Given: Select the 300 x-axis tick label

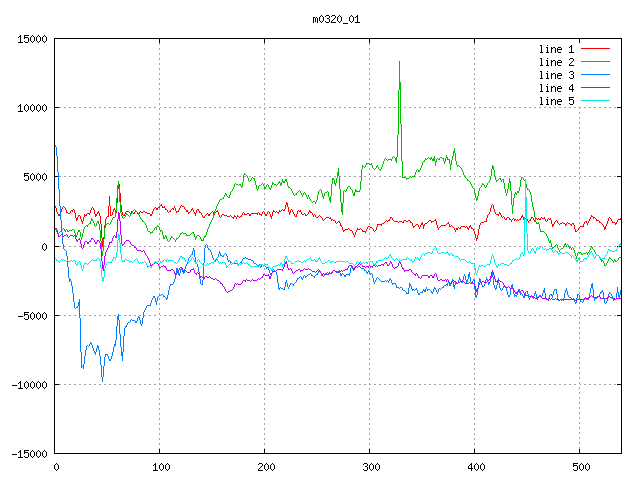Looking at the screenshot, I should [x=370, y=467].
